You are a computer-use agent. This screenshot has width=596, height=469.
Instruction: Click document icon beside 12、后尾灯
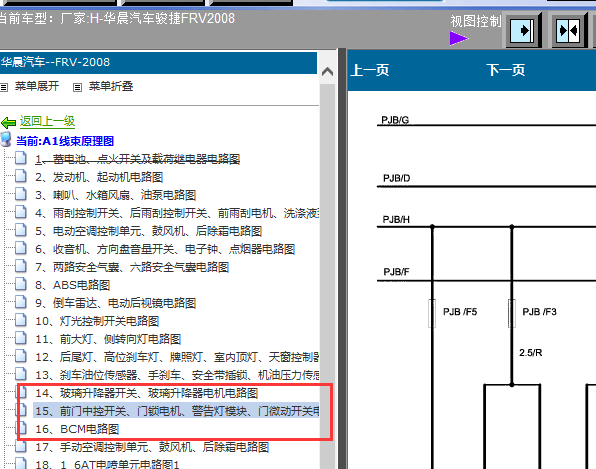point(21,357)
